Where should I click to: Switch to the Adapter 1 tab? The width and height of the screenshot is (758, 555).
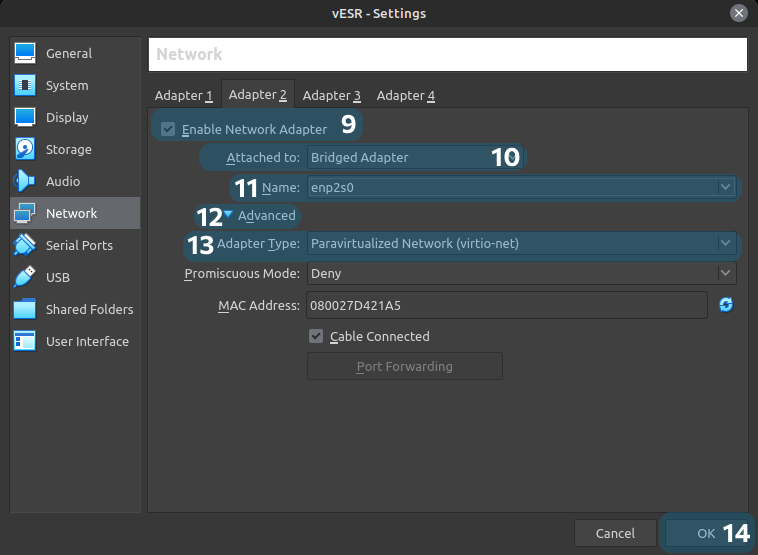[184, 96]
